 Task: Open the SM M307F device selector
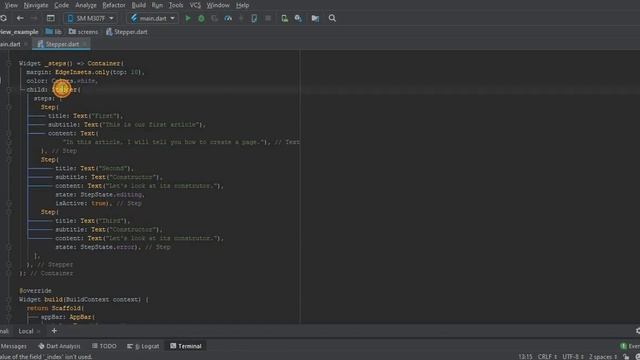[x=91, y=18]
